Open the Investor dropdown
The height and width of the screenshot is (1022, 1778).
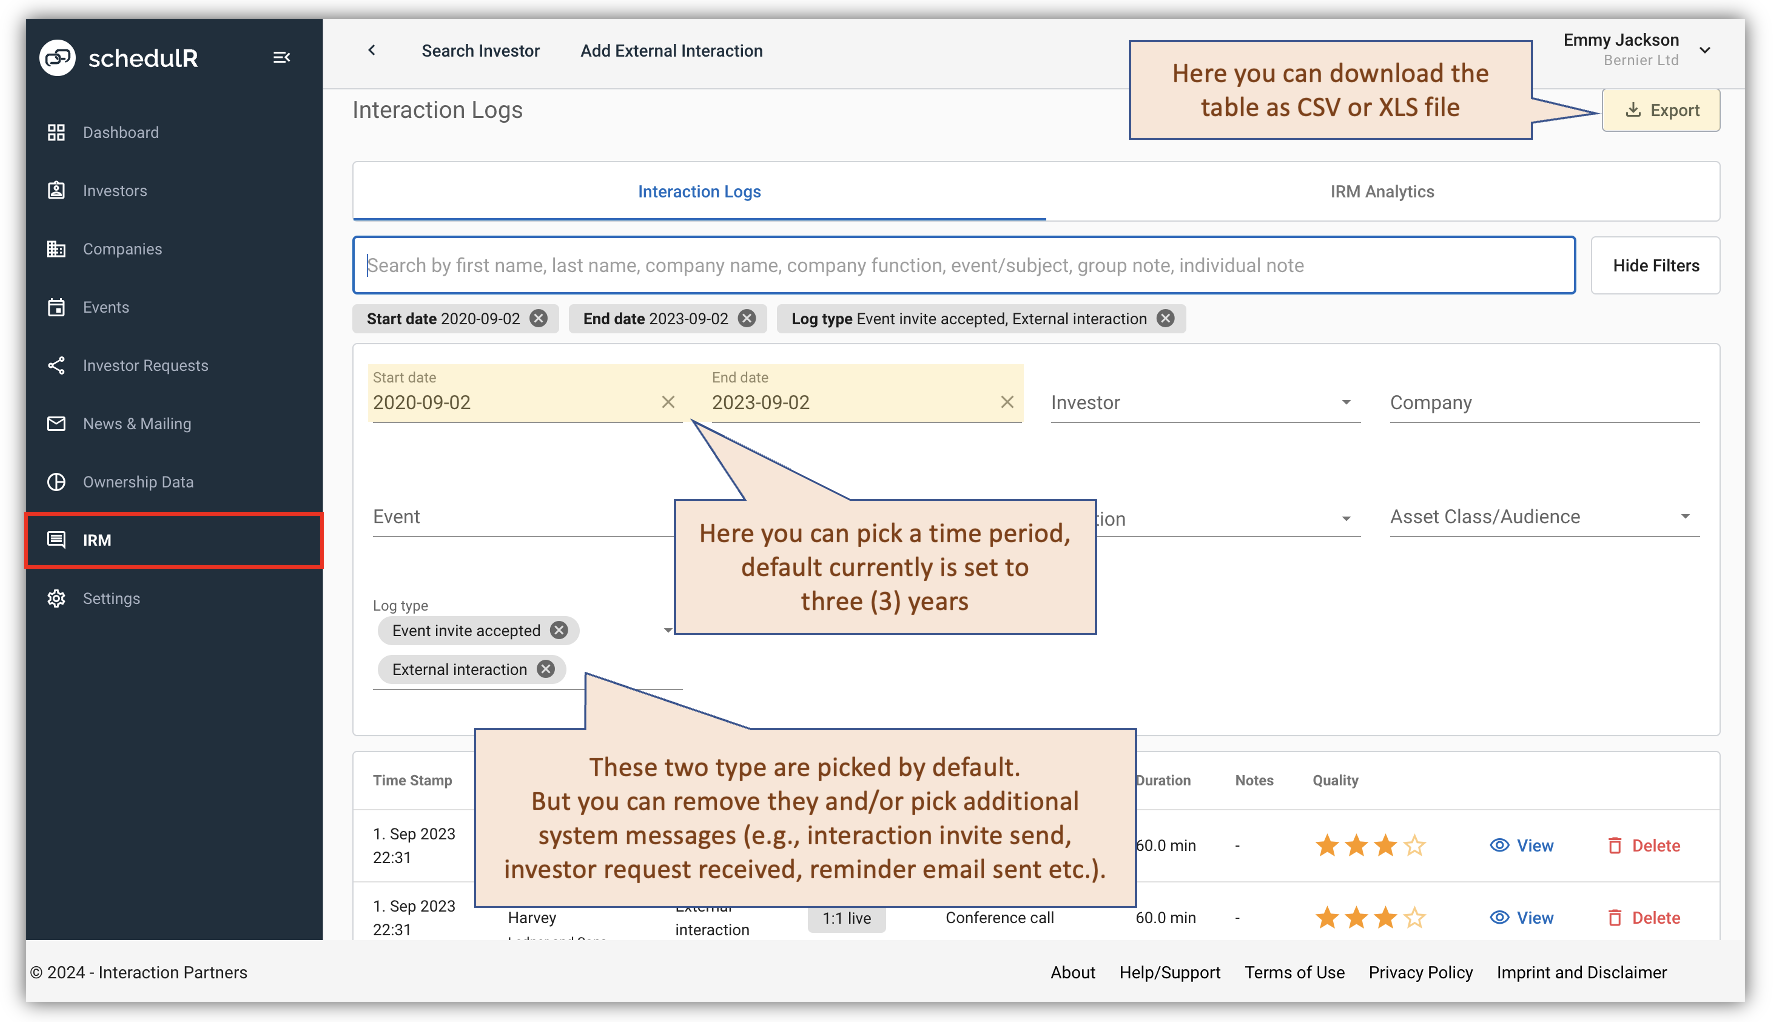pyautogui.click(x=1347, y=402)
